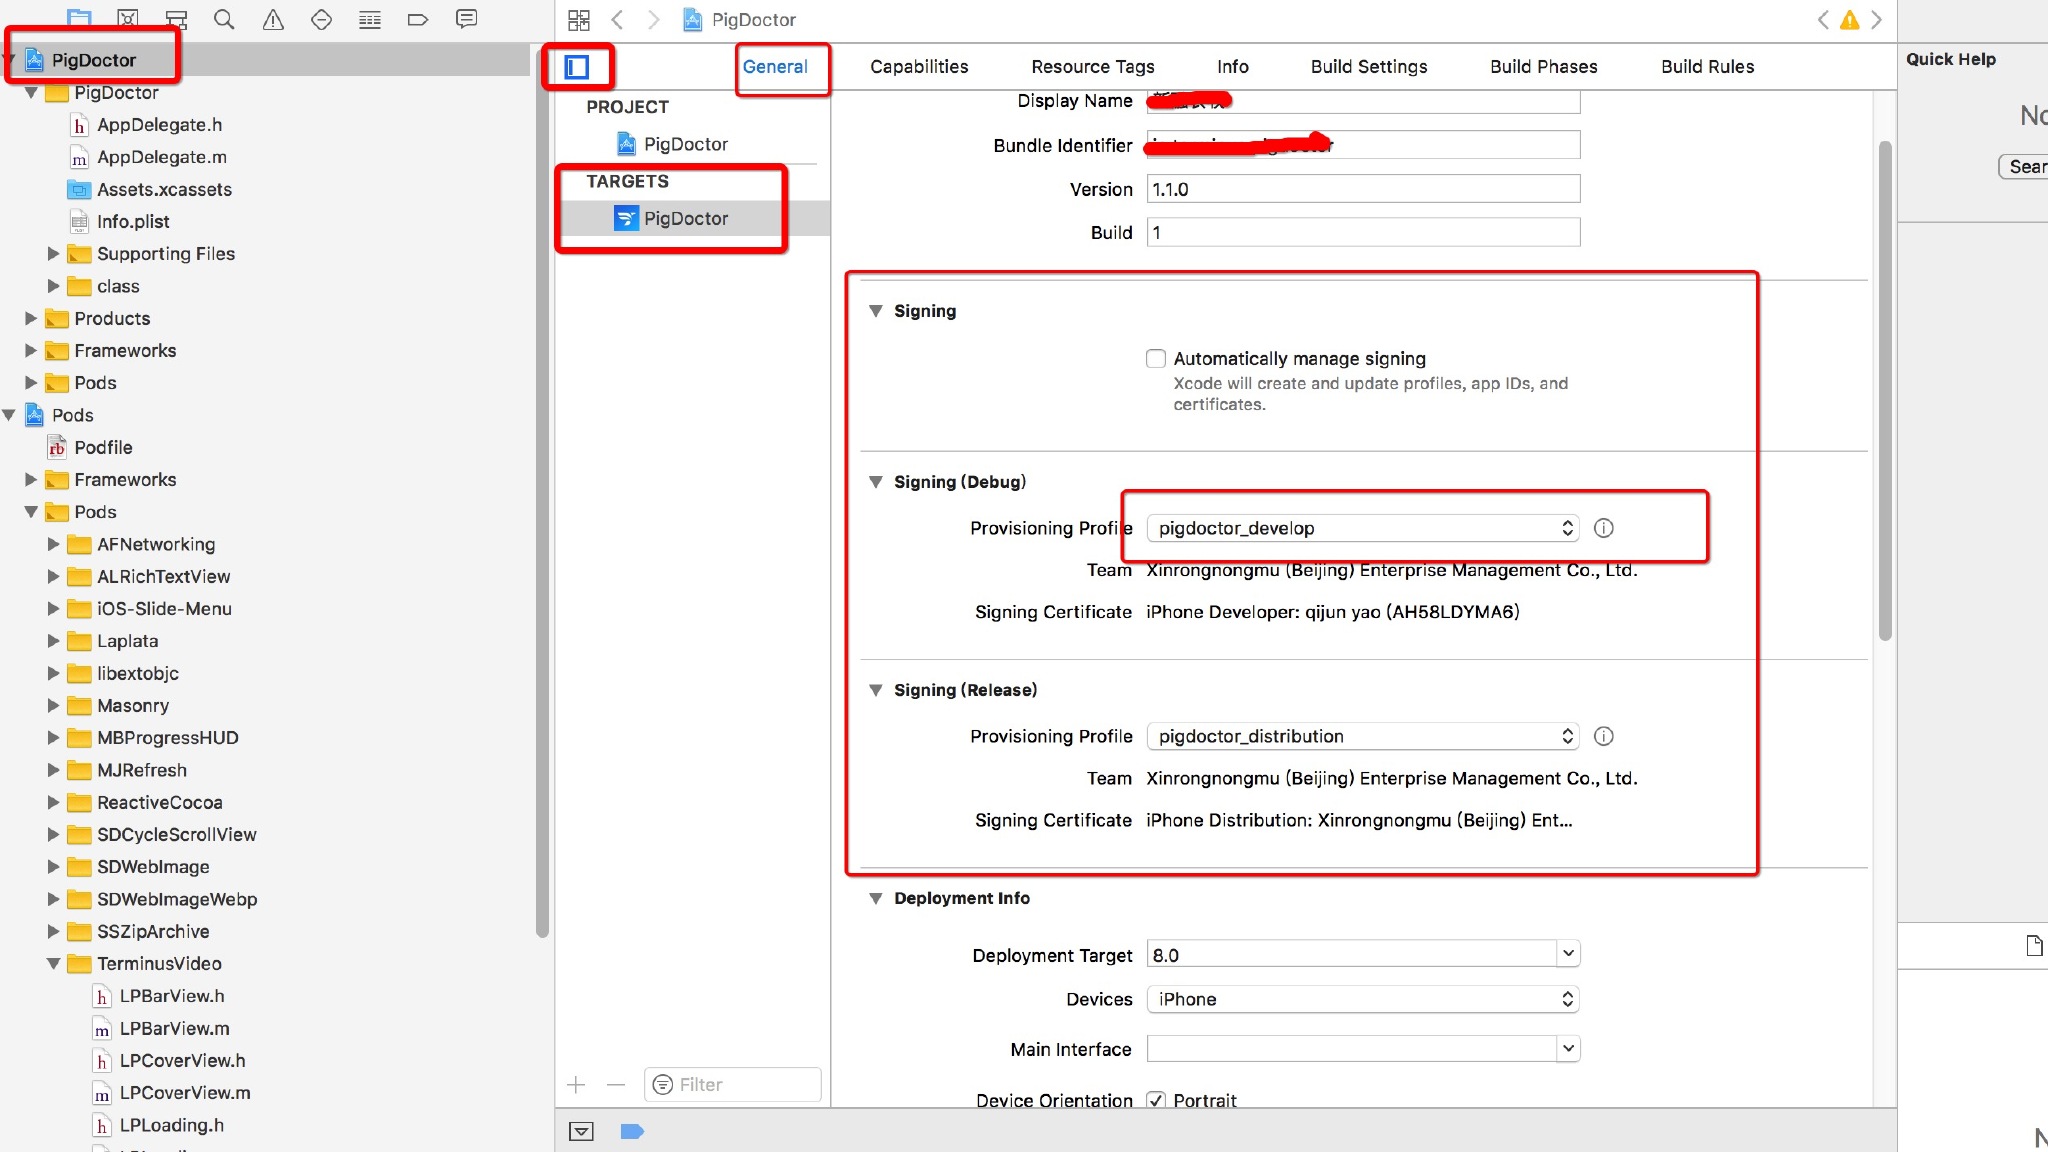Screen dimensions: 2048x1152
Task: Open the Debug Provisioning Profile dropdown
Action: point(1363,528)
